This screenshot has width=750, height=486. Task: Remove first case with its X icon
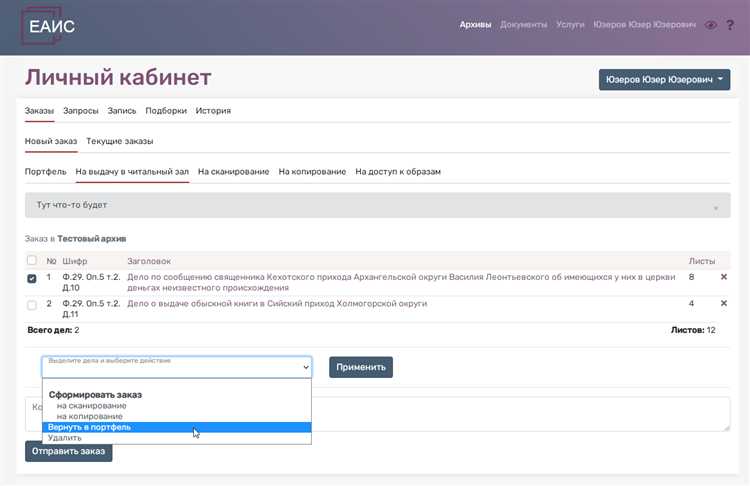pyautogui.click(x=724, y=277)
